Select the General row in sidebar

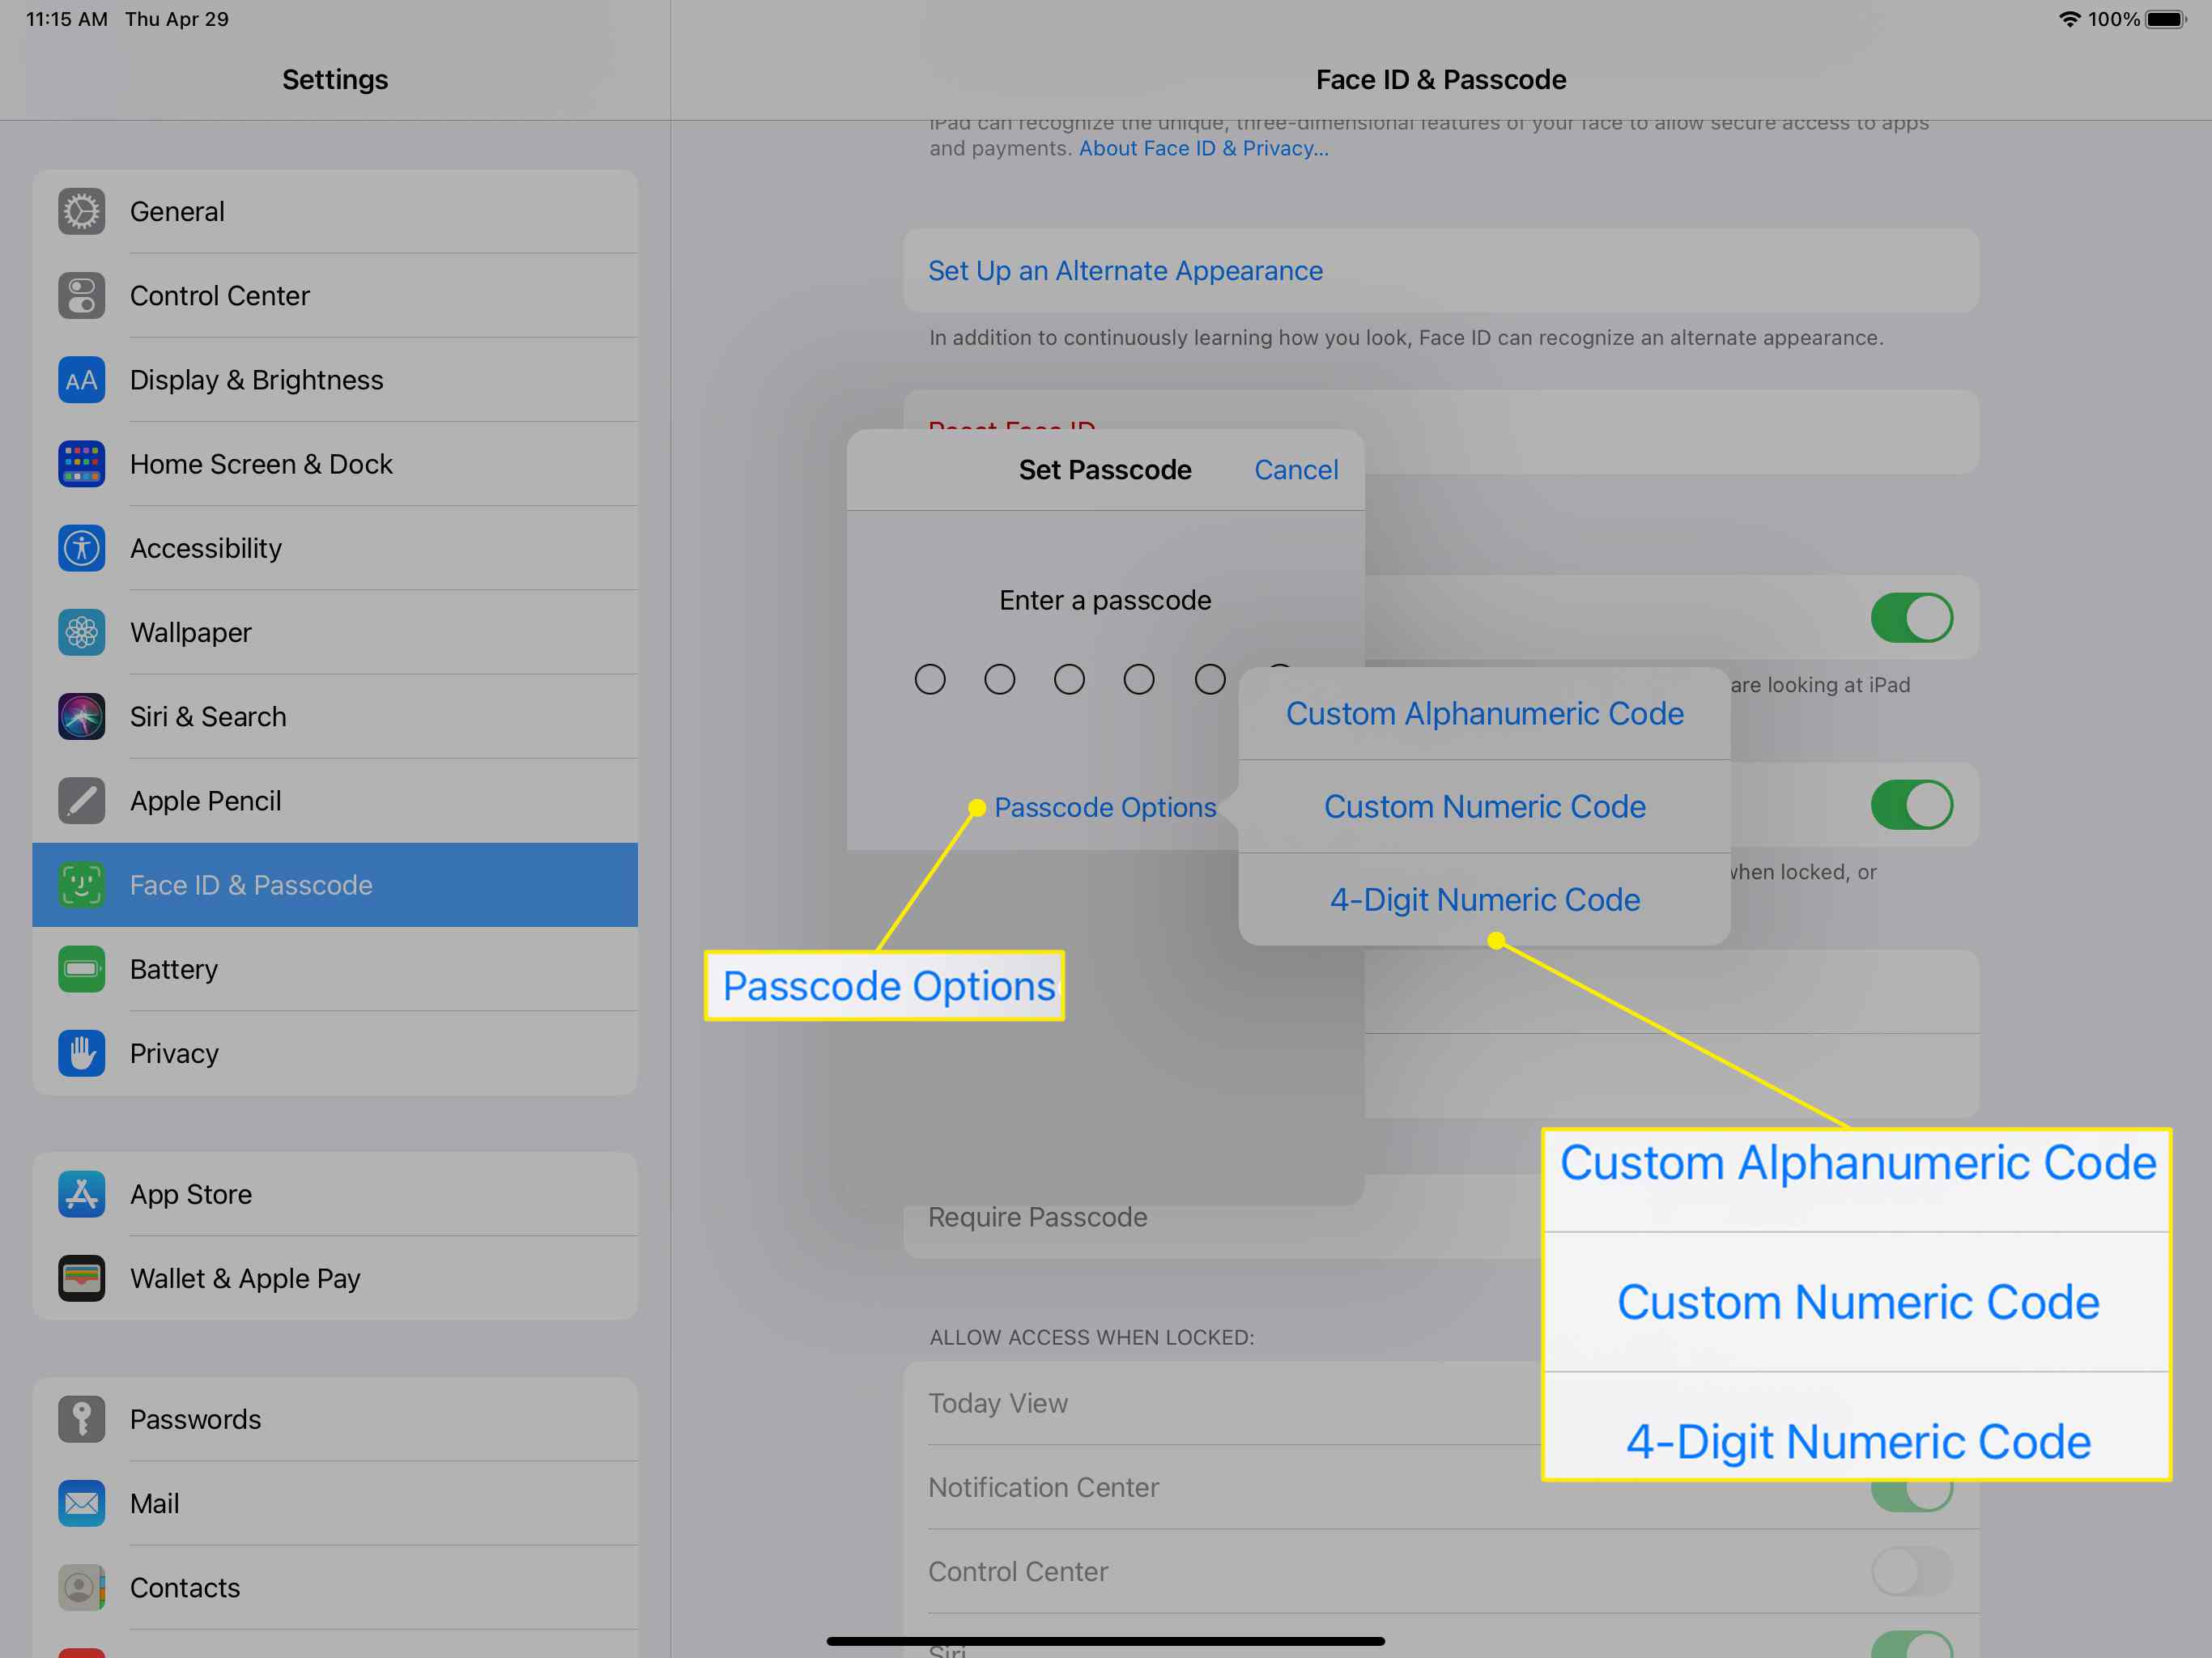click(335, 212)
